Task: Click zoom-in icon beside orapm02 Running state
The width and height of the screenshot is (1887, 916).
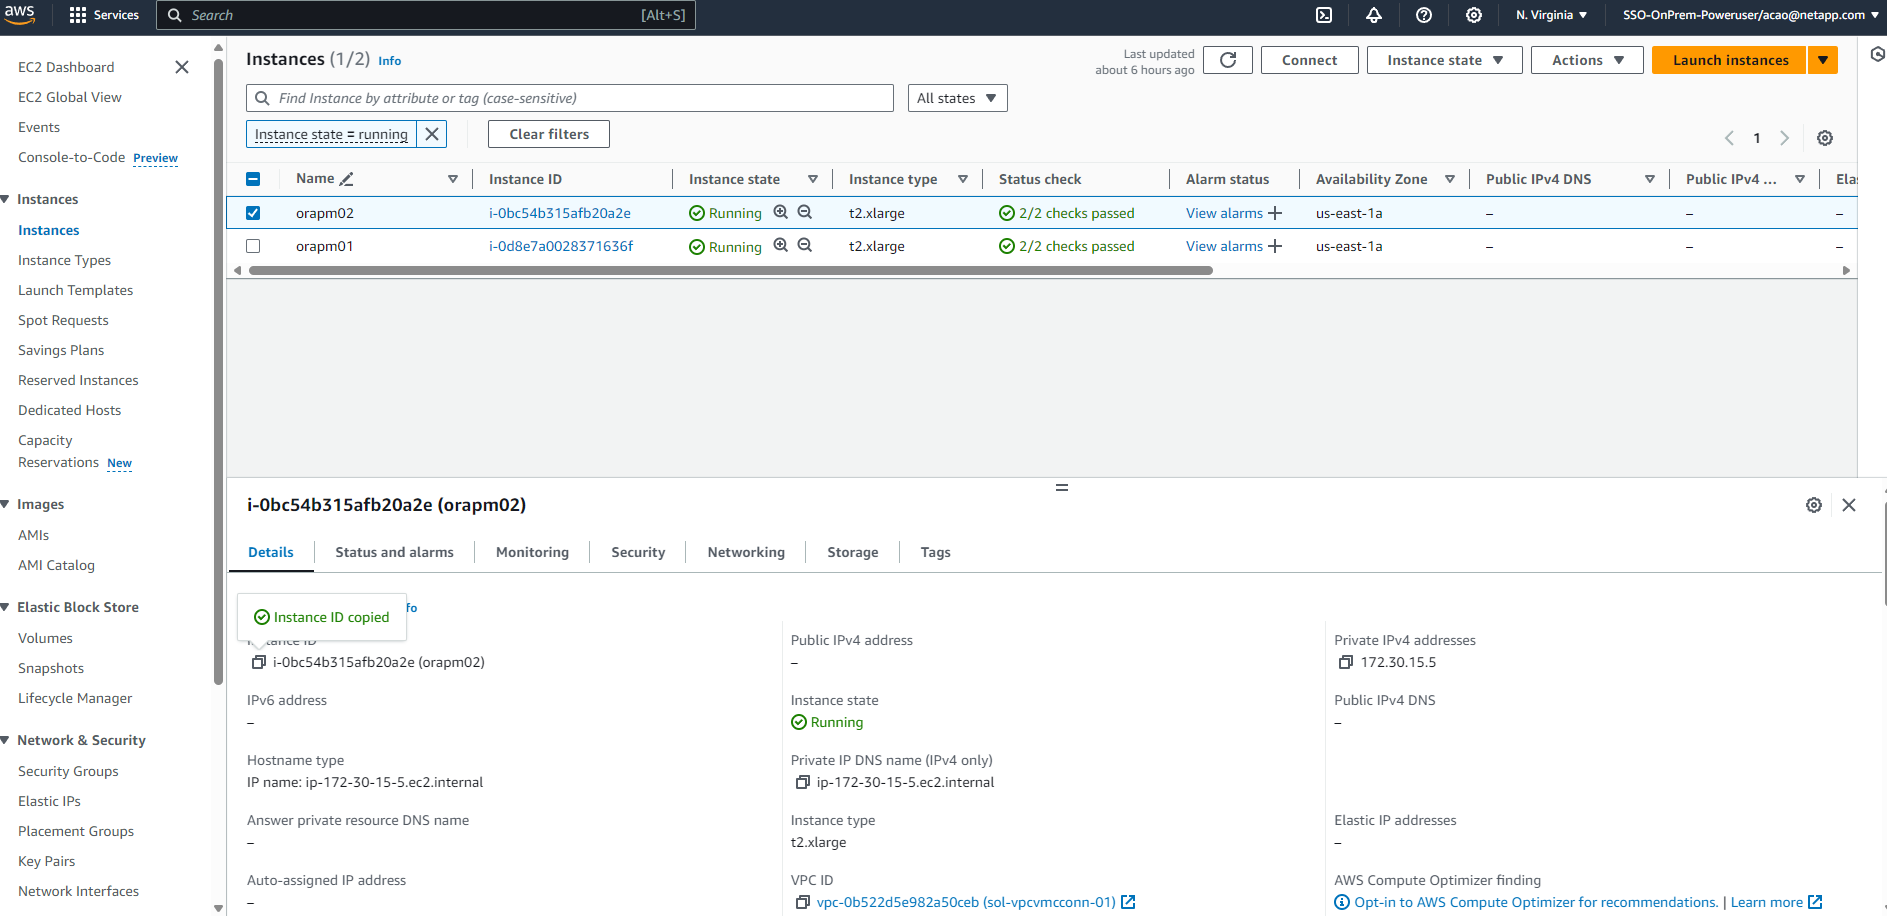Action: 781,212
